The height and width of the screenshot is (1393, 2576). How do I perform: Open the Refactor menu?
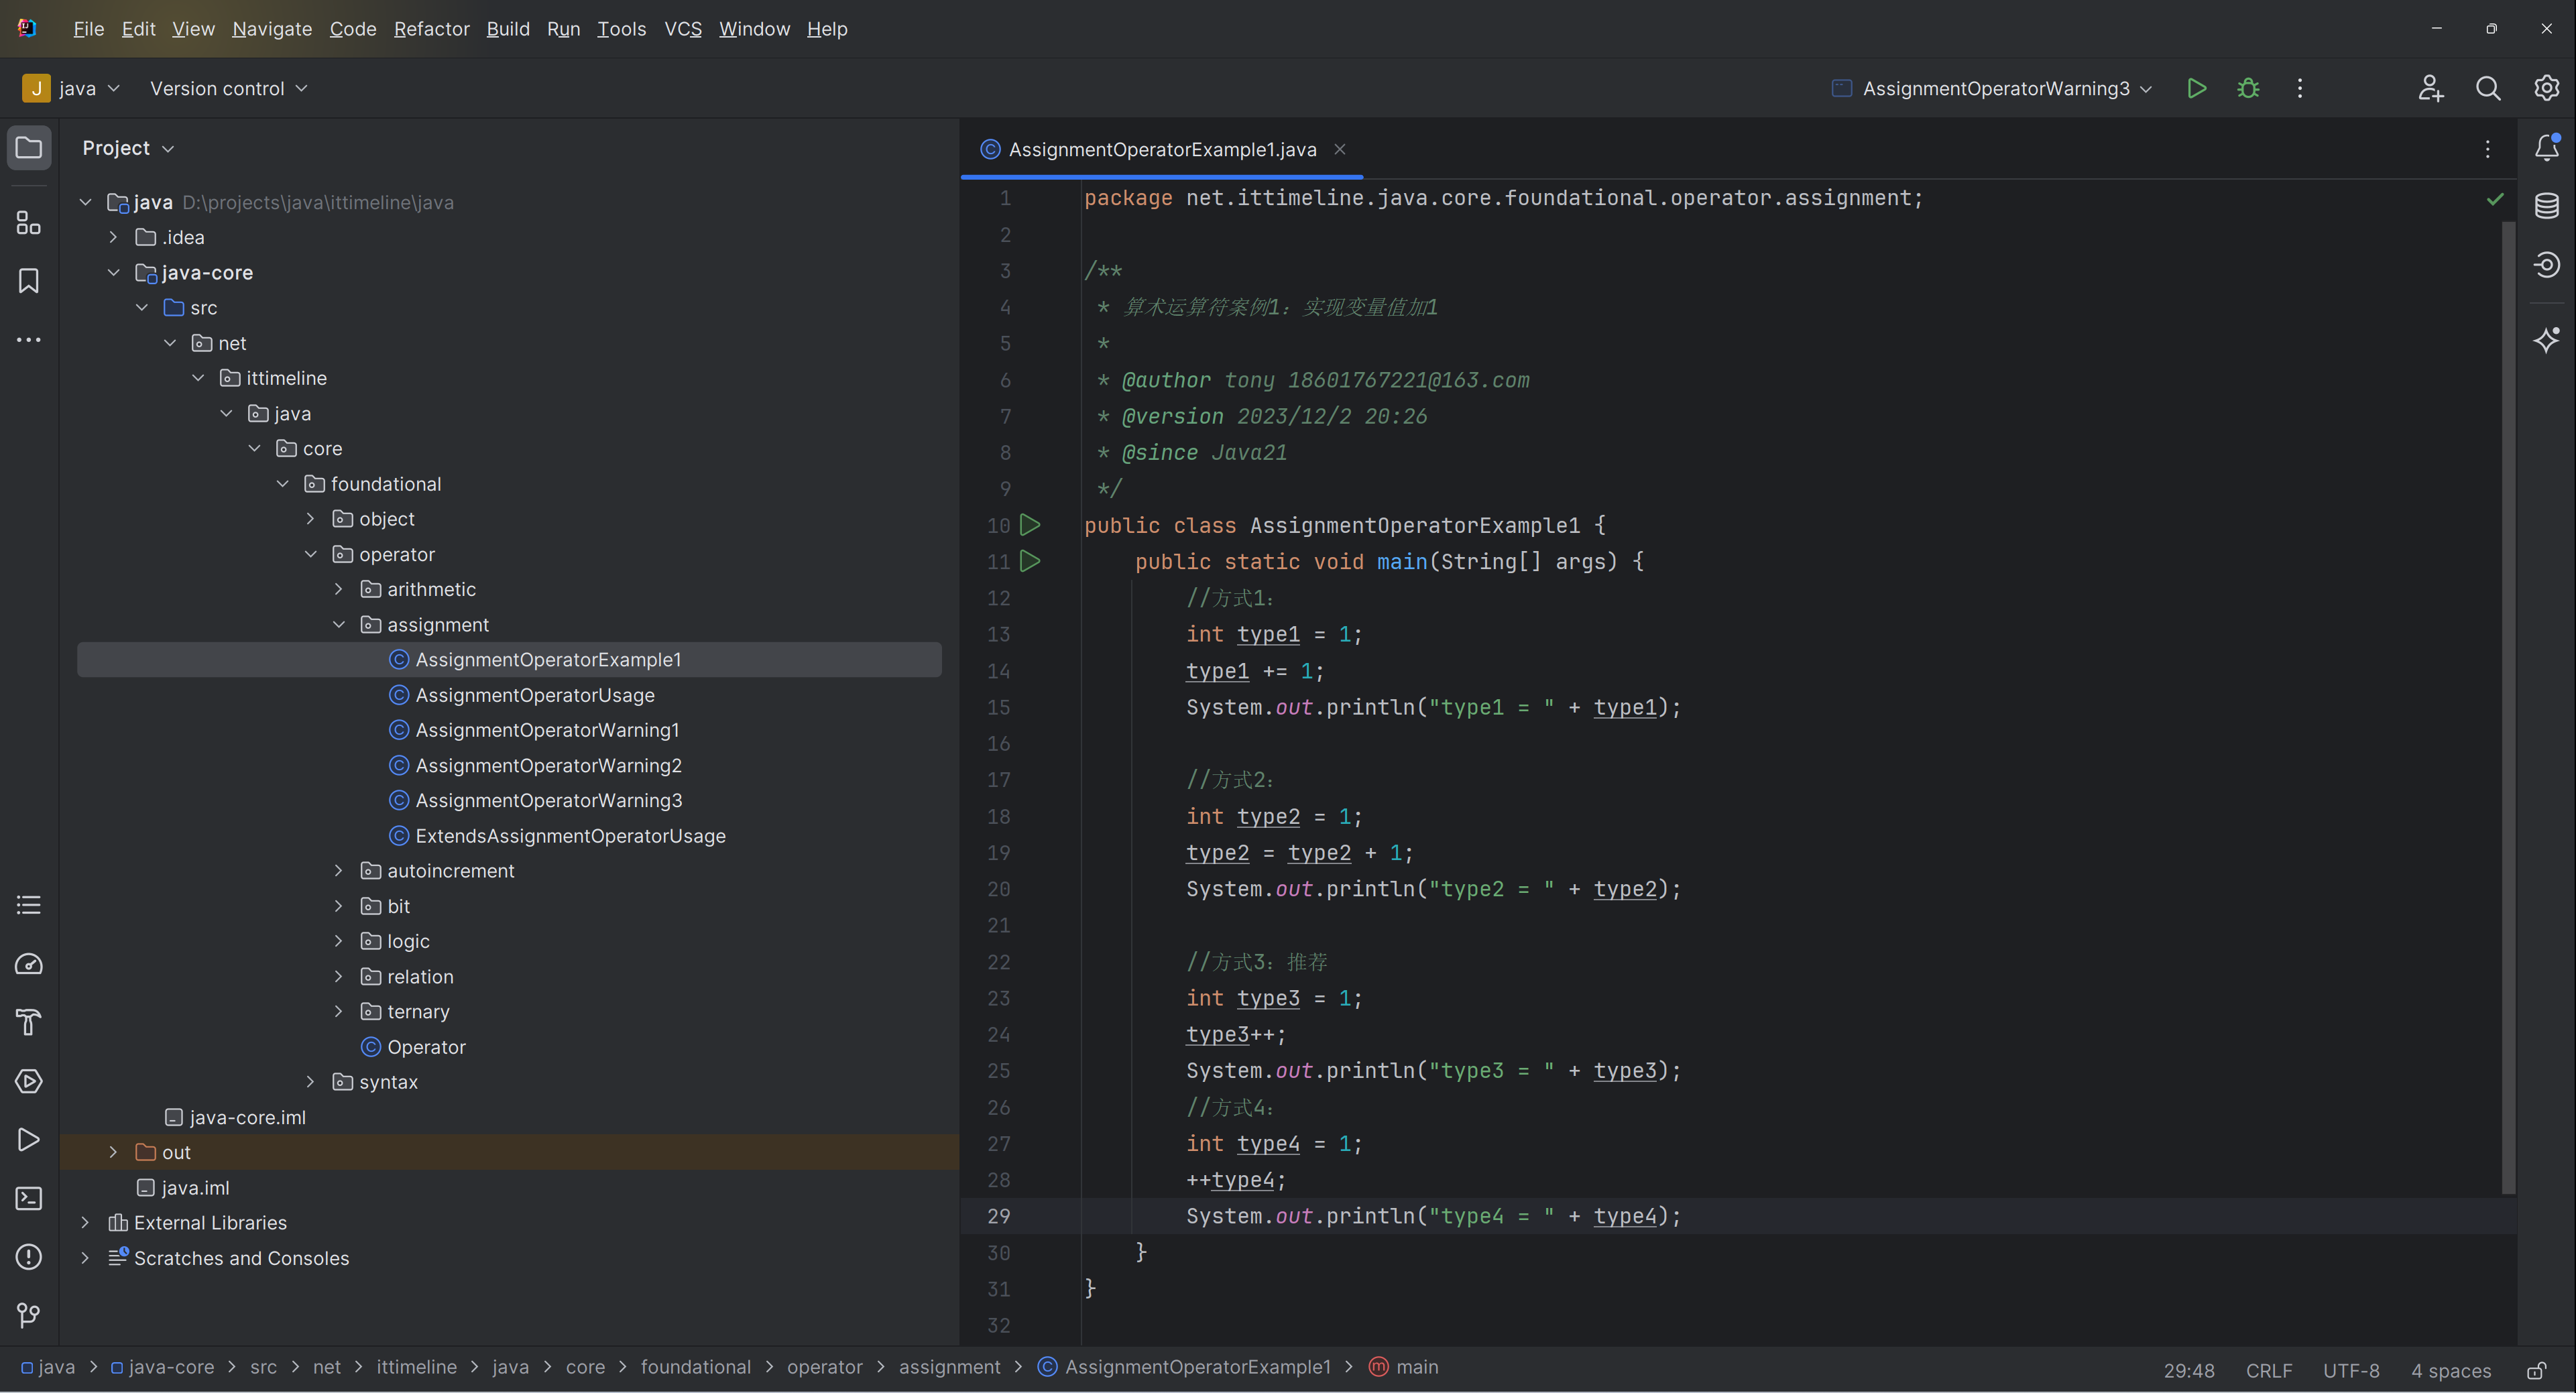[431, 29]
